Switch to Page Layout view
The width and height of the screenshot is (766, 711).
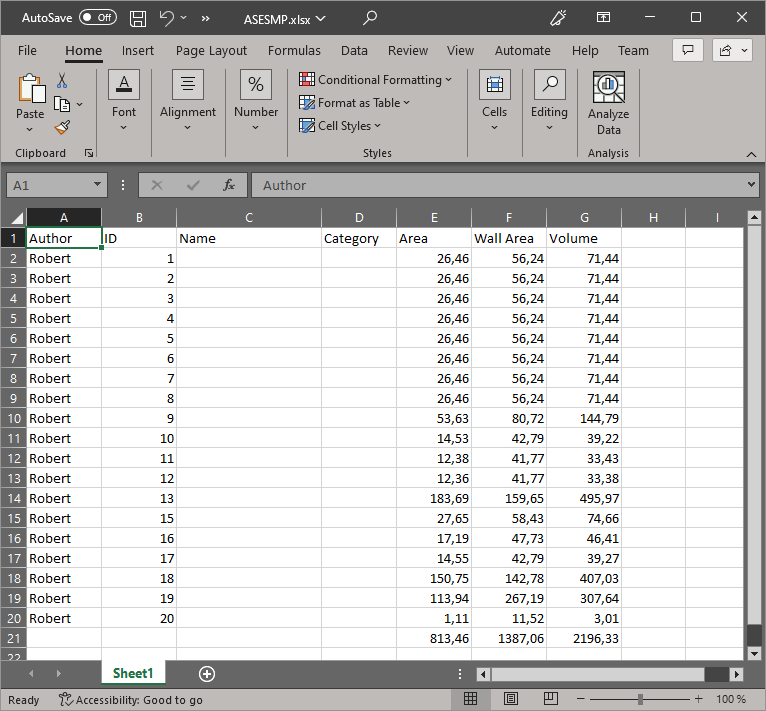511,700
